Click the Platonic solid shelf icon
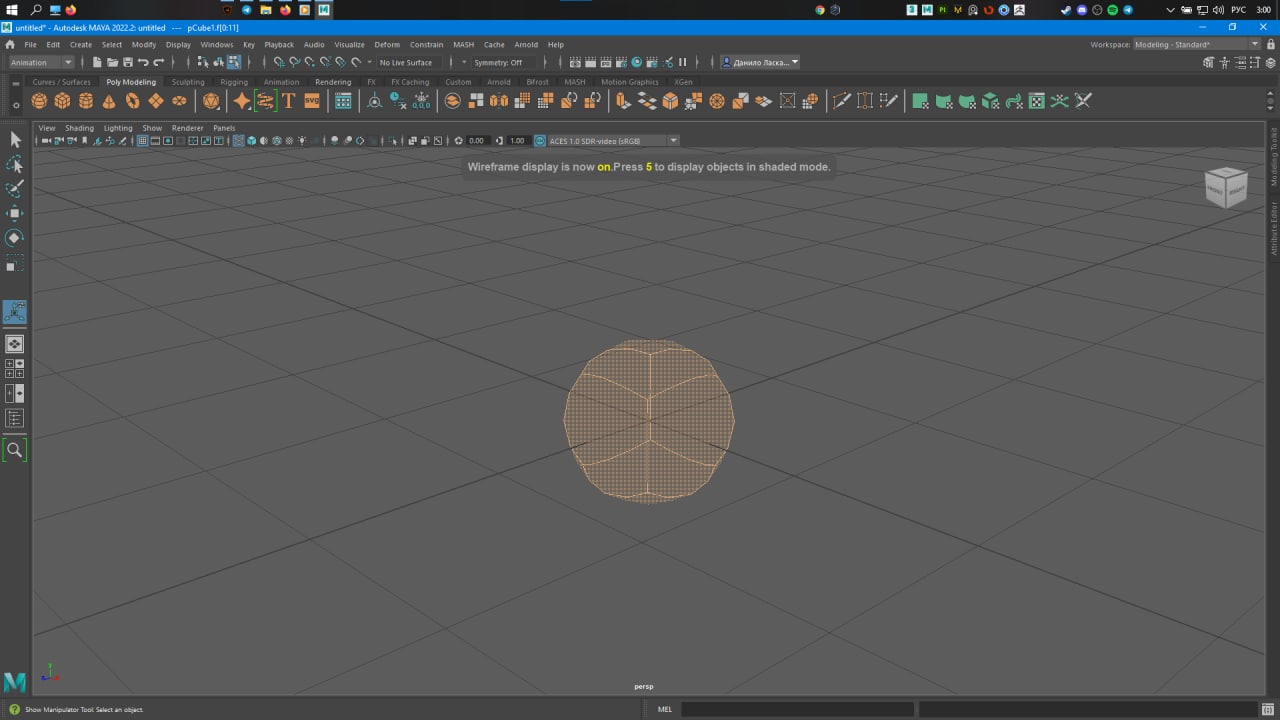Screen dimensions: 1280x720 pyautogui.click(x=211, y=101)
